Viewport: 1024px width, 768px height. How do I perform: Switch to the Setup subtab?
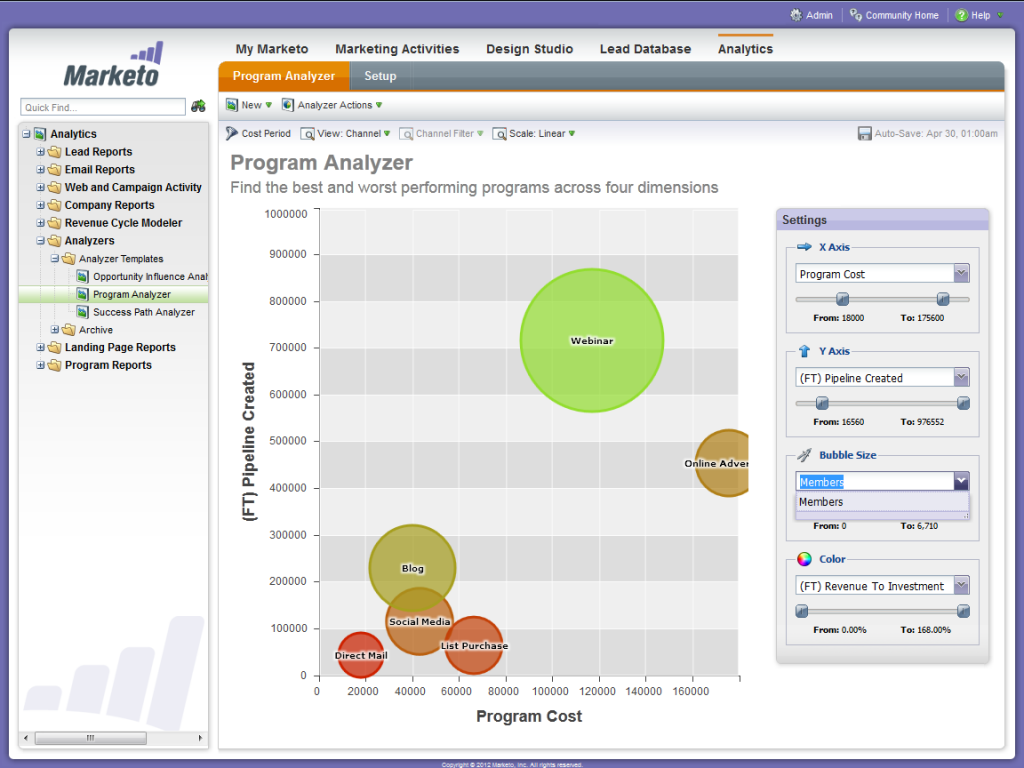[x=380, y=76]
